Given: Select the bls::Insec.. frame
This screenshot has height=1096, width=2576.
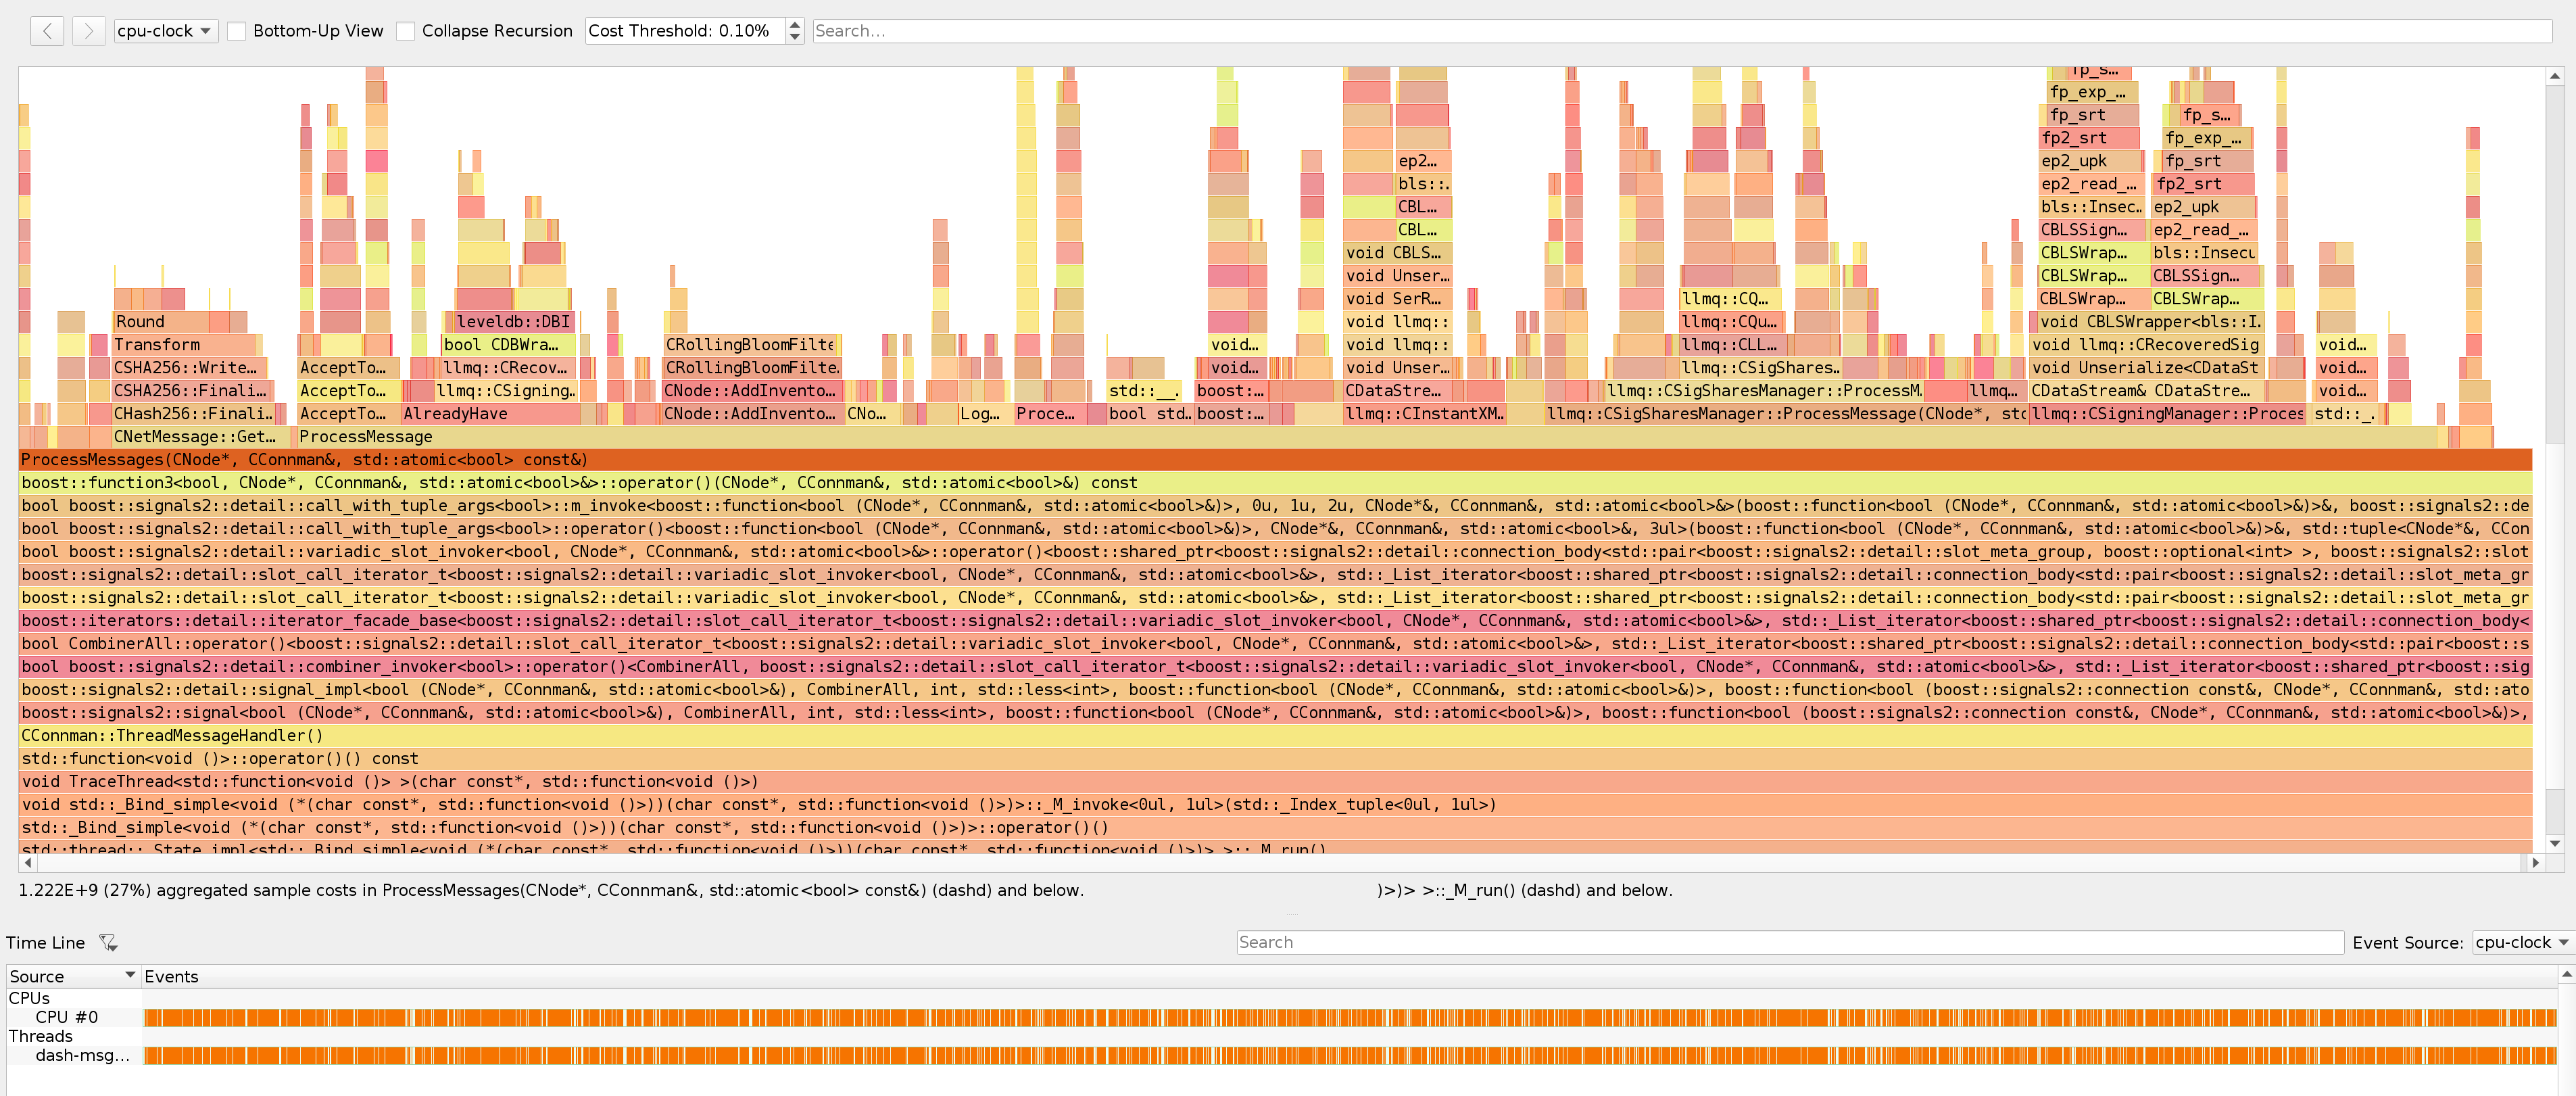Looking at the screenshot, I should click(x=2093, y=207).
